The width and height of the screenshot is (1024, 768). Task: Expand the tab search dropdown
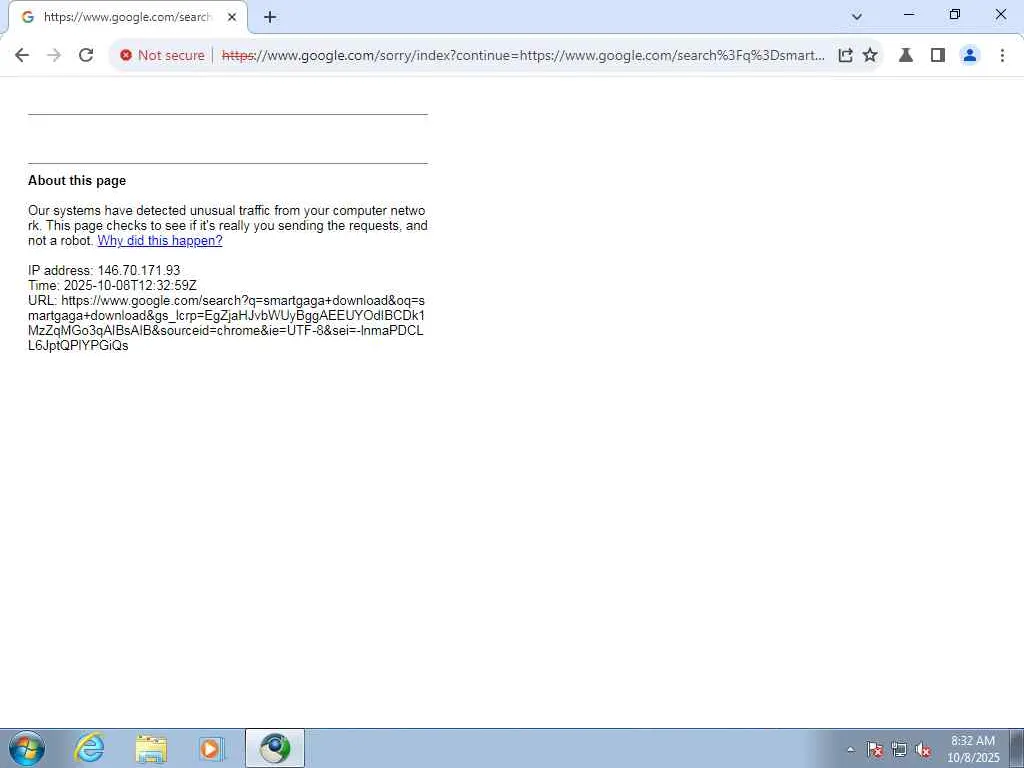857,17
